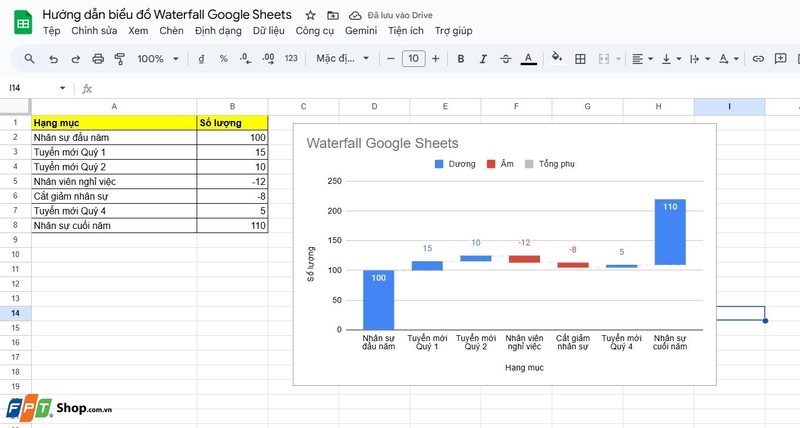This screenshot has height=428, width=800.
Task: Toggle strikethrough formatting
Action: (506, 59)
